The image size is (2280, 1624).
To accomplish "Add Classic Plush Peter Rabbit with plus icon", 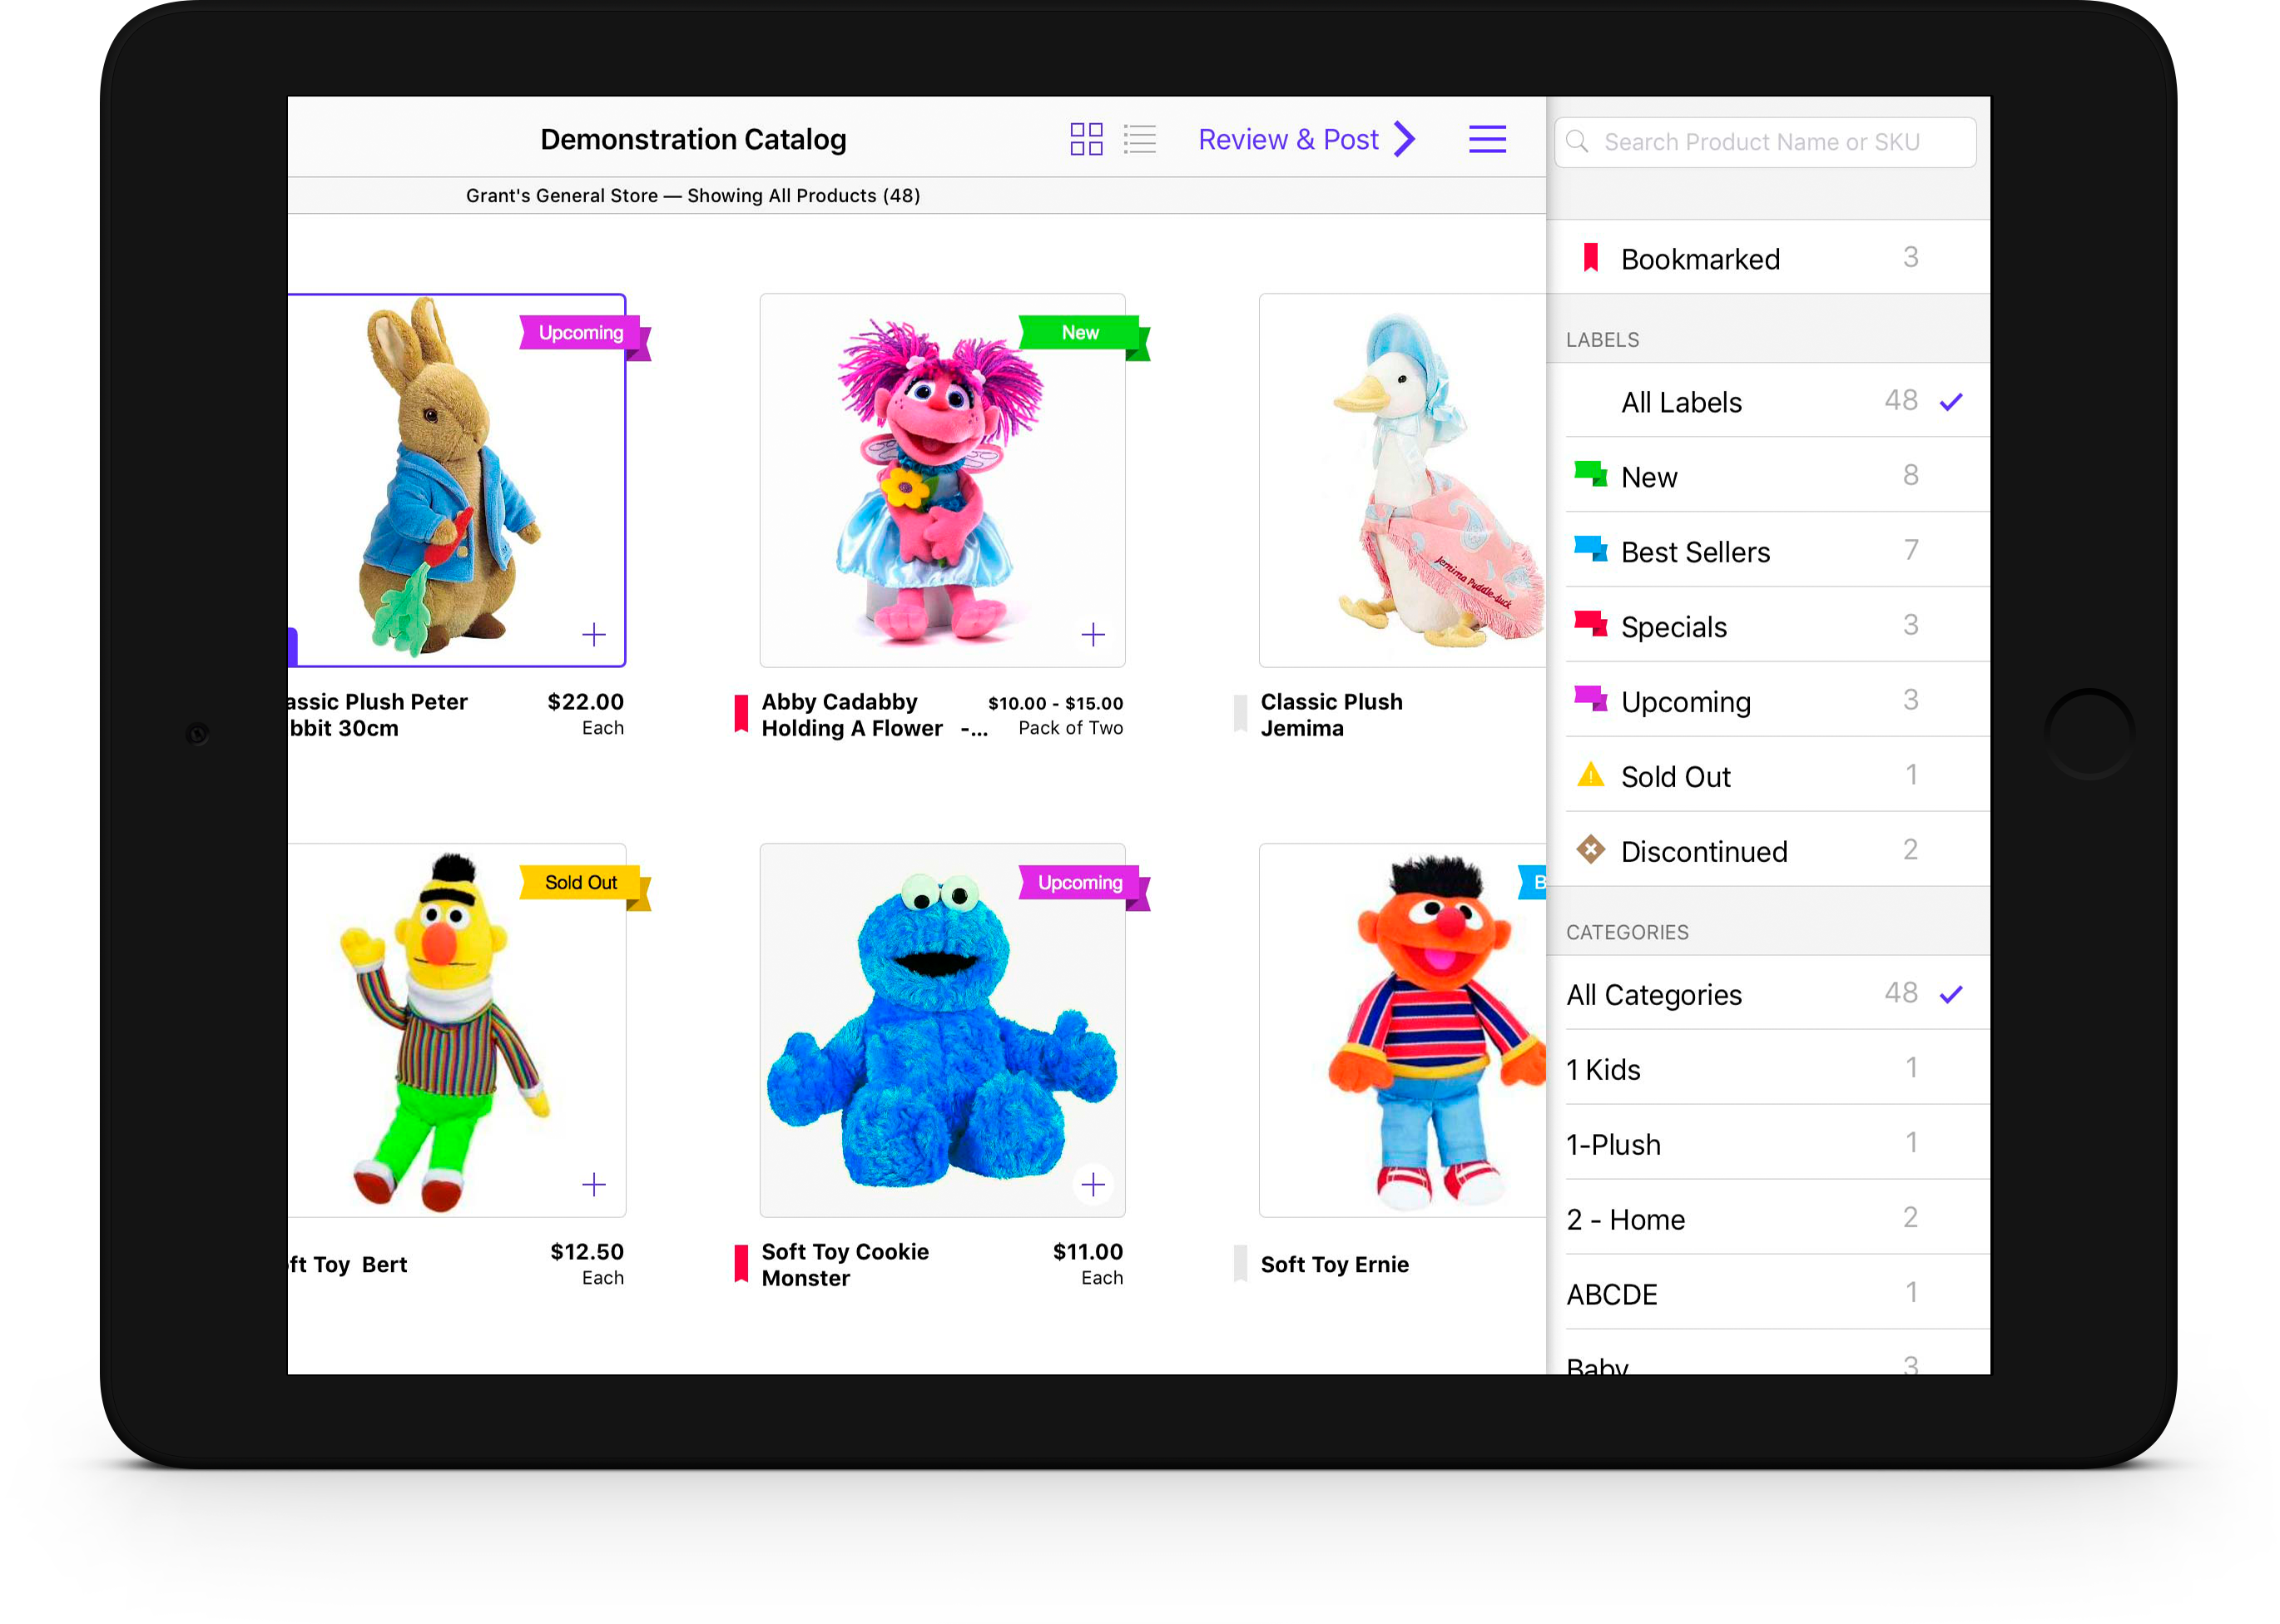I will [x=594, y=635].
